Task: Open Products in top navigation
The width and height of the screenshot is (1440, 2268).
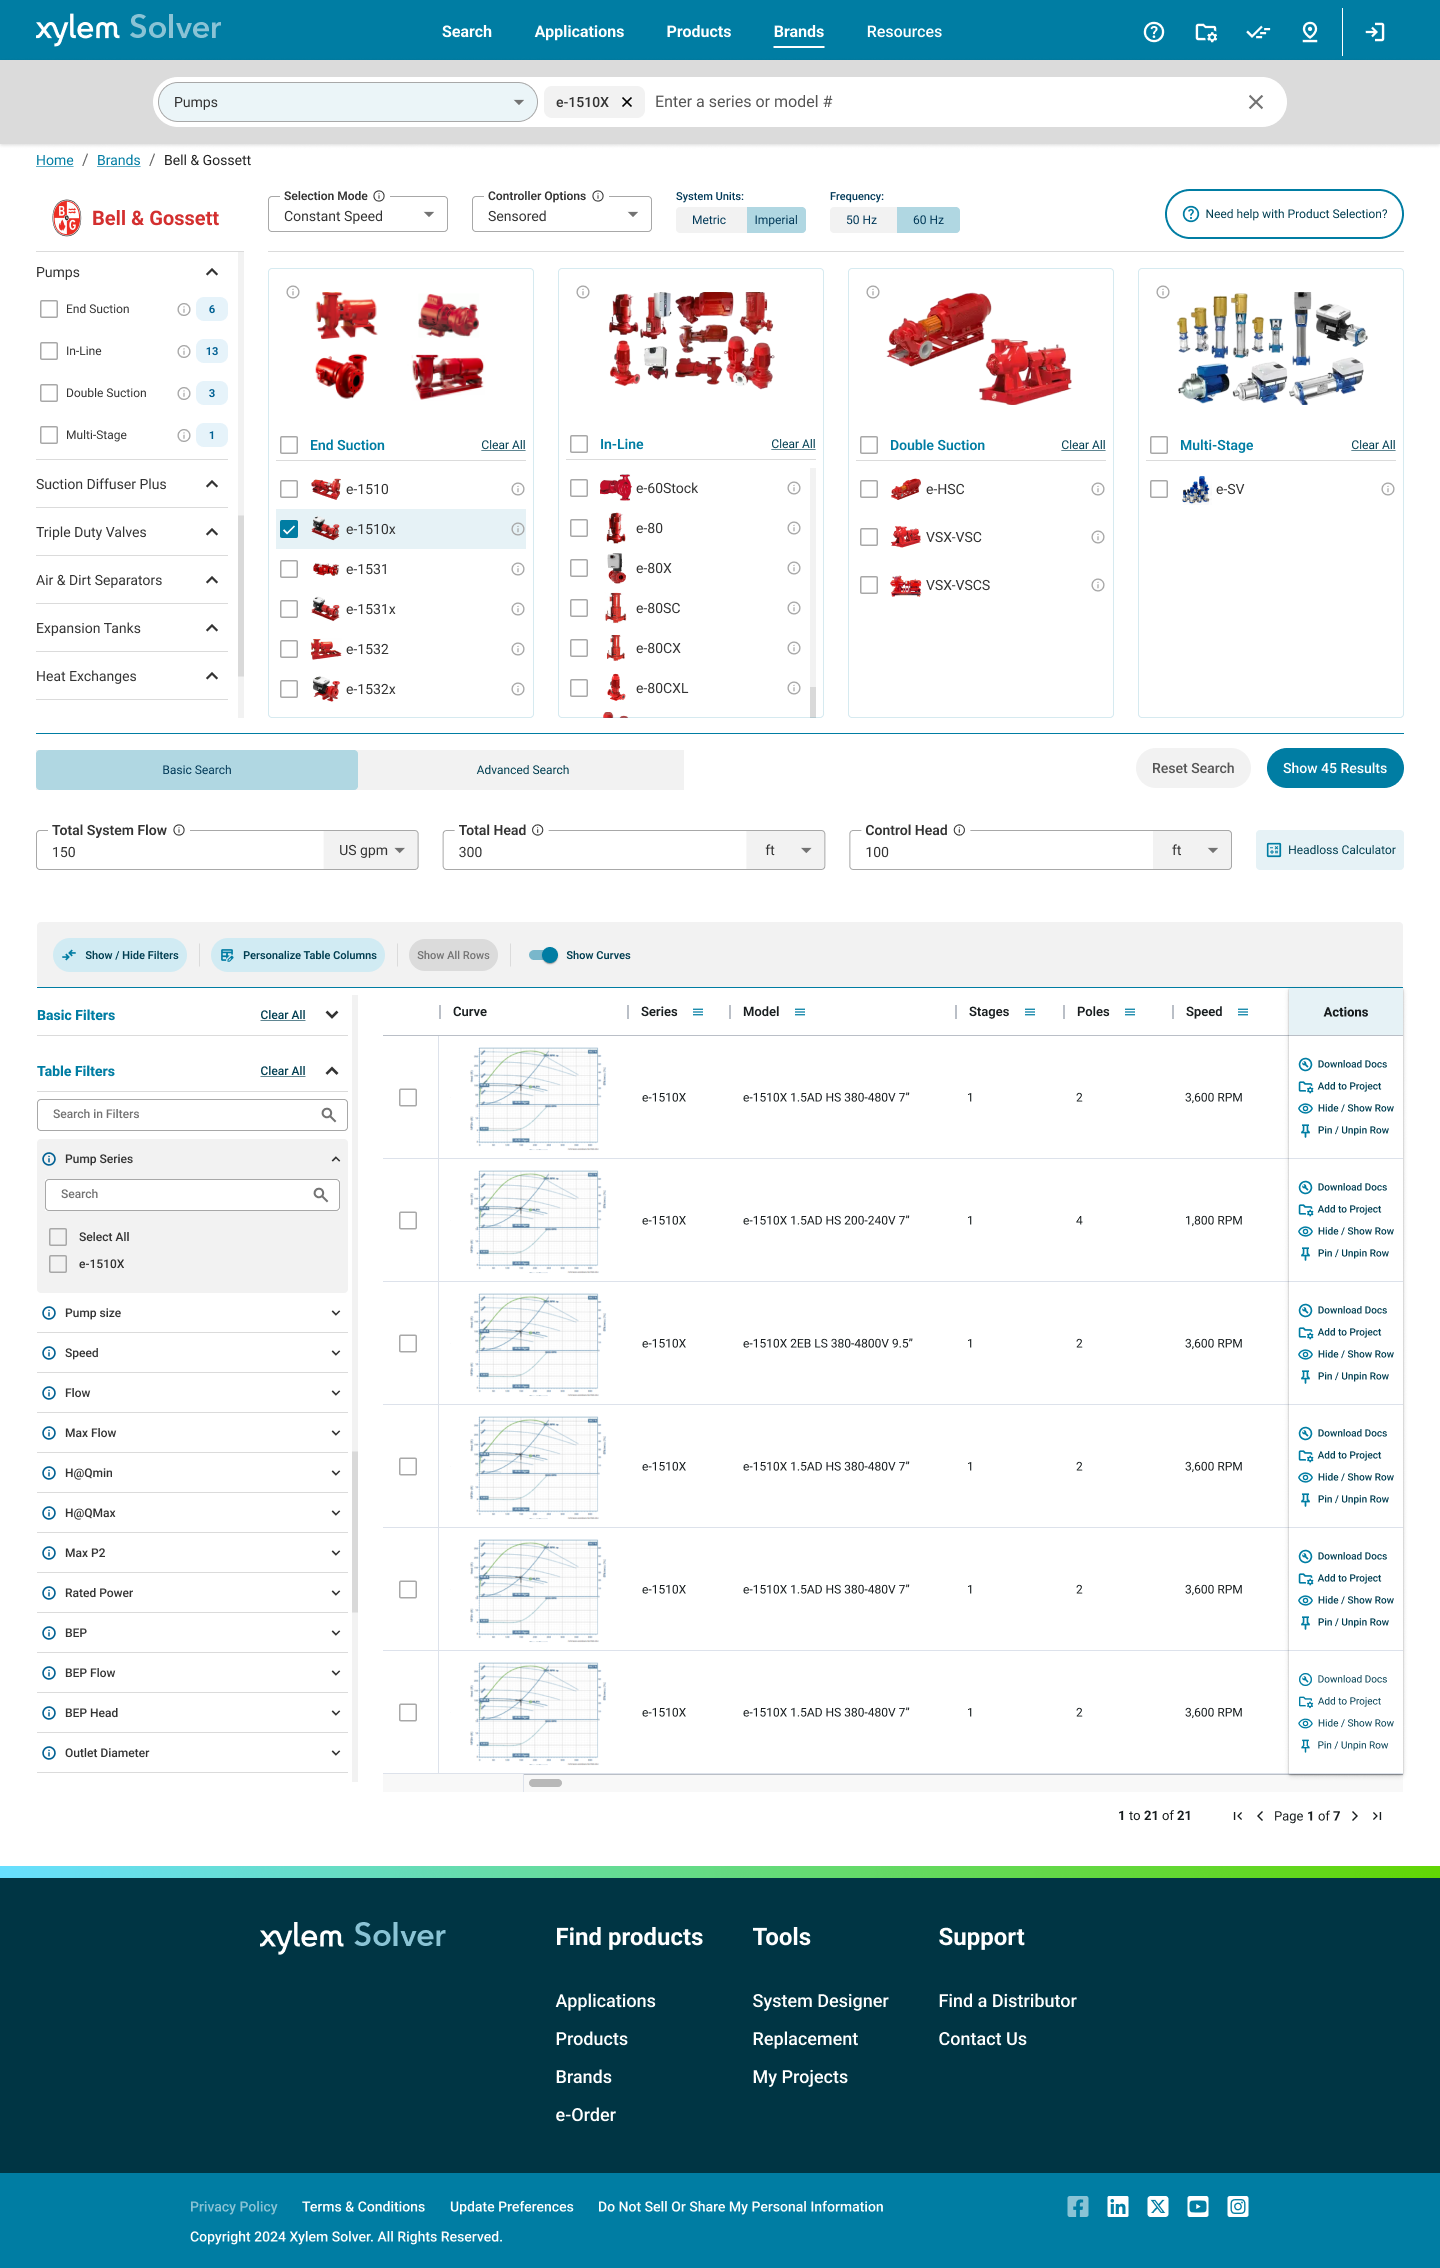Action: pos(699,32)
